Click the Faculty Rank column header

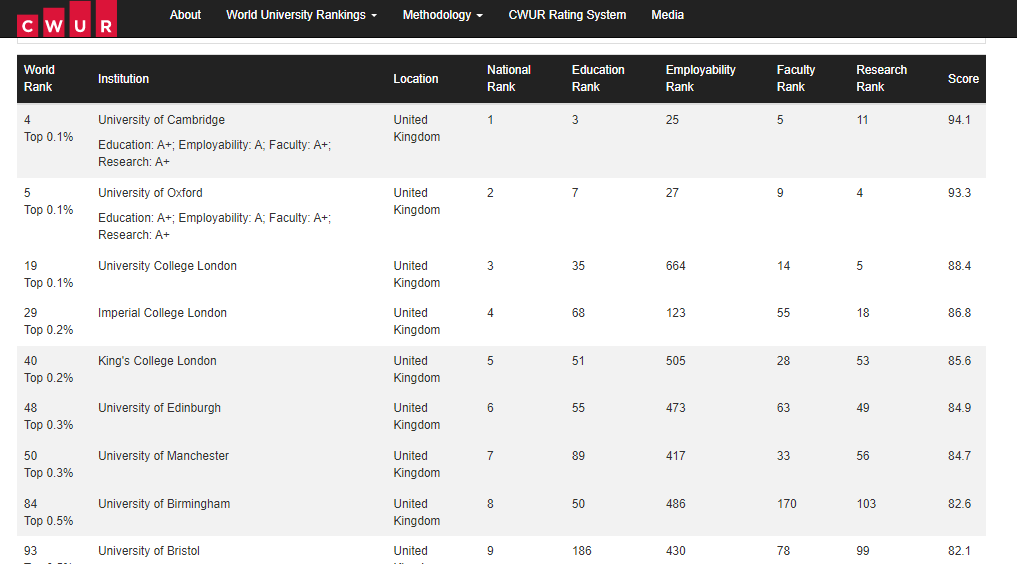pos(796,78)
